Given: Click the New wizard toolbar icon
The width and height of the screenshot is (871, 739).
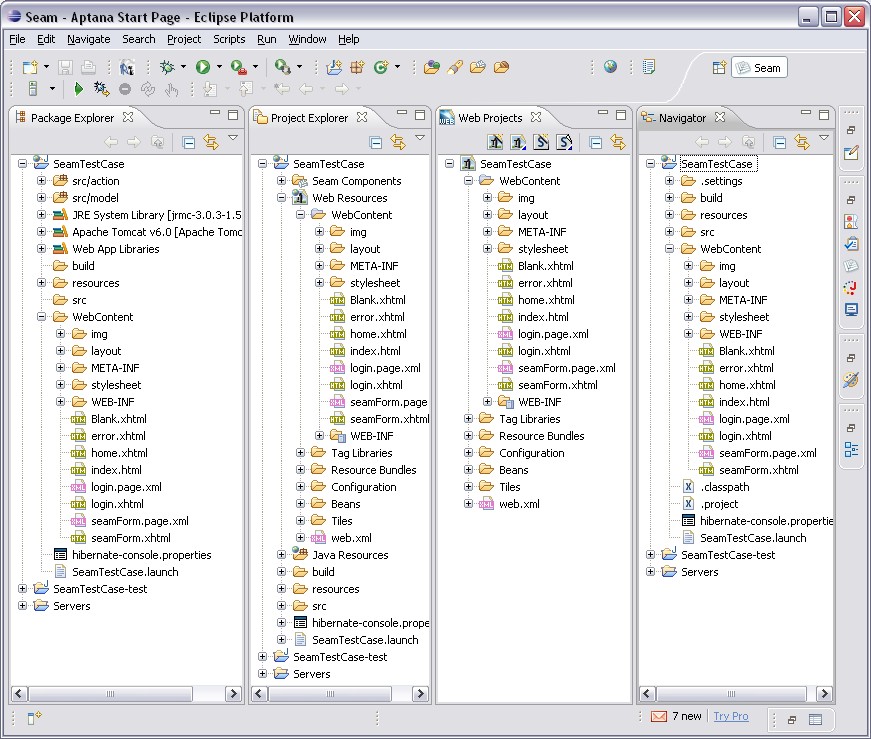Looking at the screenshot, I should [30, 67].
